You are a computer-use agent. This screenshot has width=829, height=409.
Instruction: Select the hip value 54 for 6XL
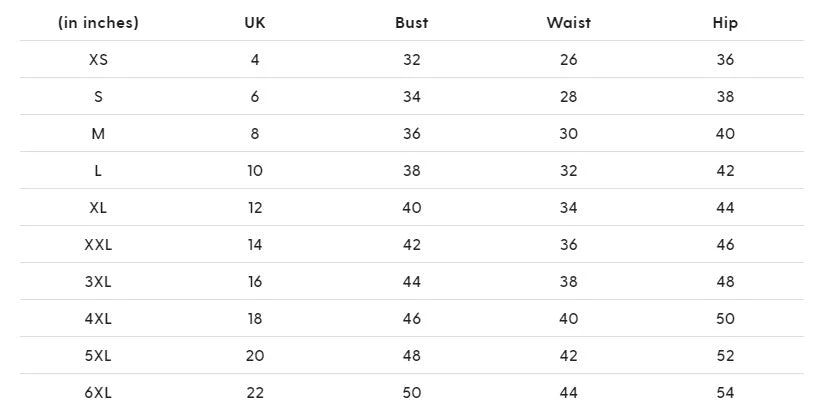(x=725, y=393)
